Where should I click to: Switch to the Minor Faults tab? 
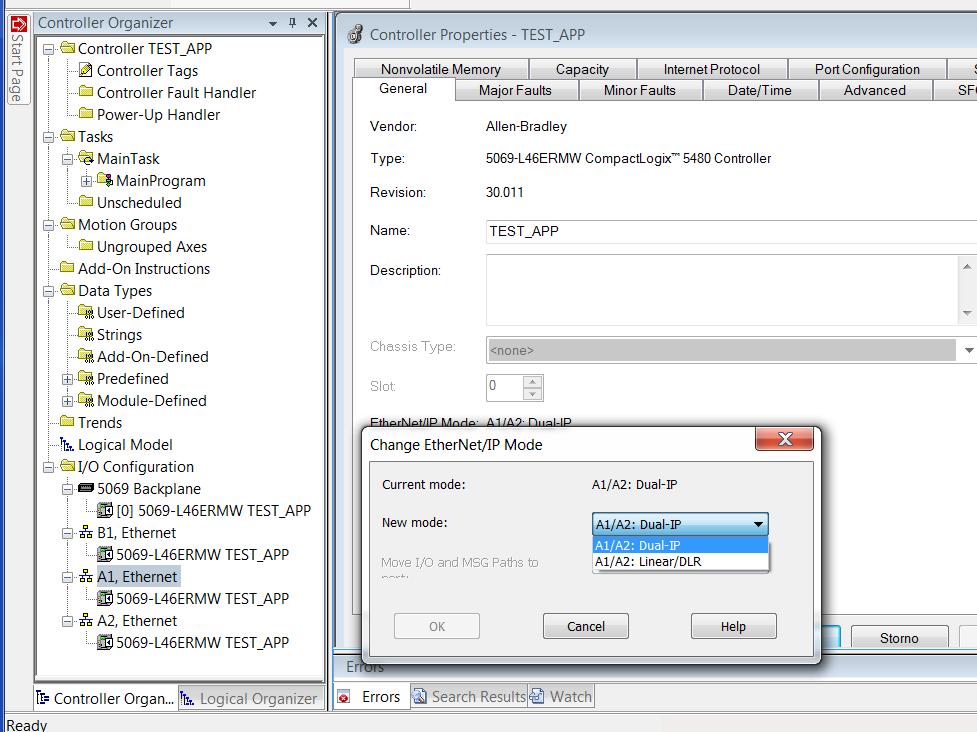coord(640,90)
